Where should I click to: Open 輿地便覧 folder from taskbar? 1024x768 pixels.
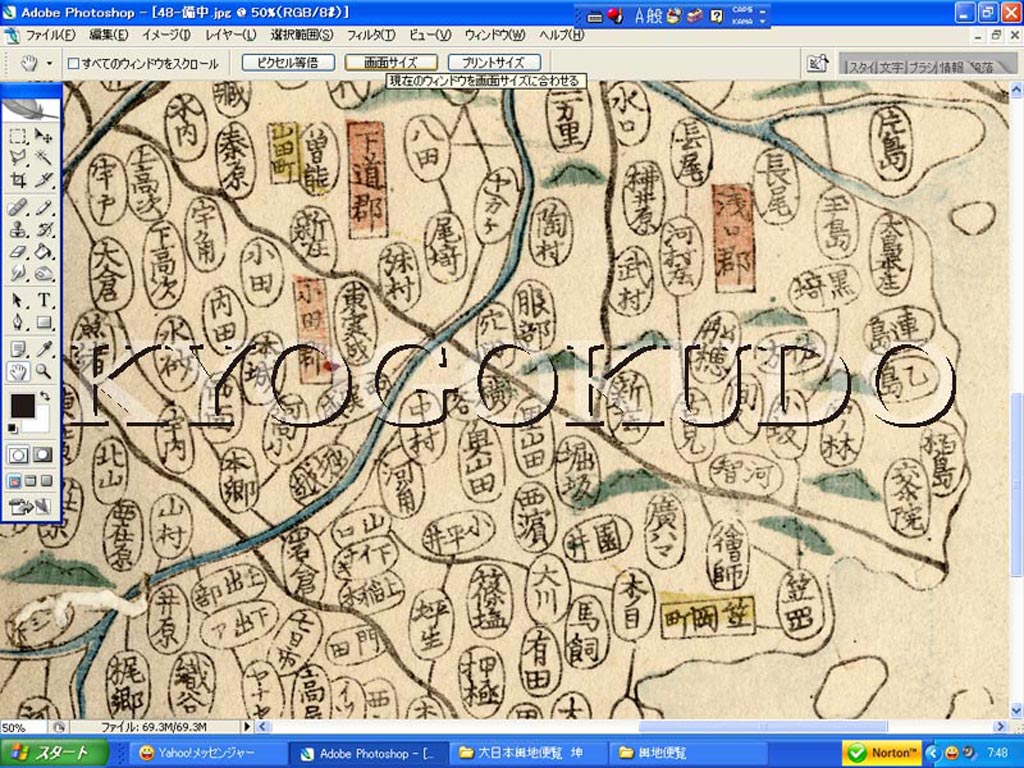688,753
